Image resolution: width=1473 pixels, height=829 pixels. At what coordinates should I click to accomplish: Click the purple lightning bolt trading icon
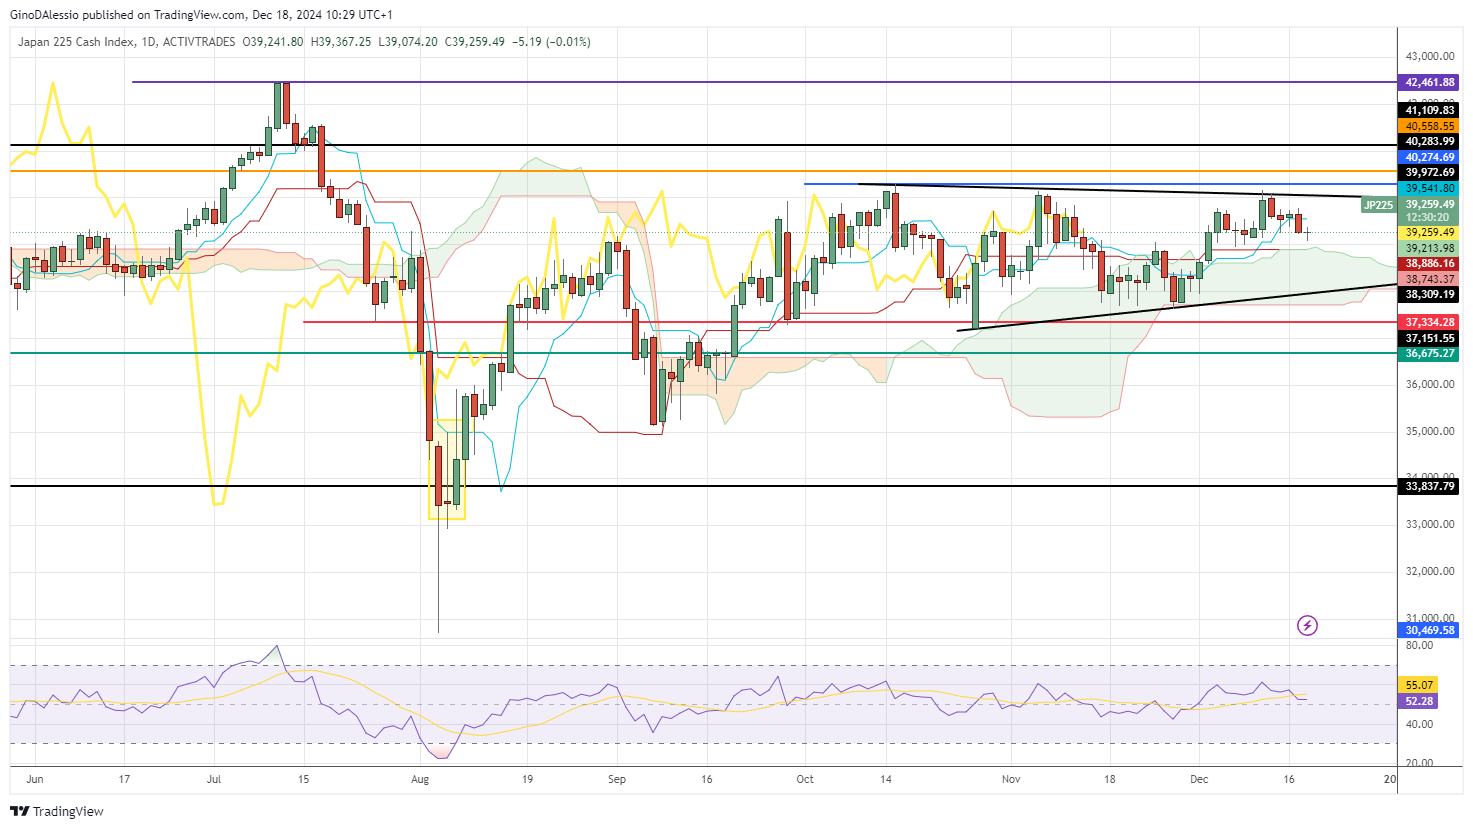[x=1309, y=626]
